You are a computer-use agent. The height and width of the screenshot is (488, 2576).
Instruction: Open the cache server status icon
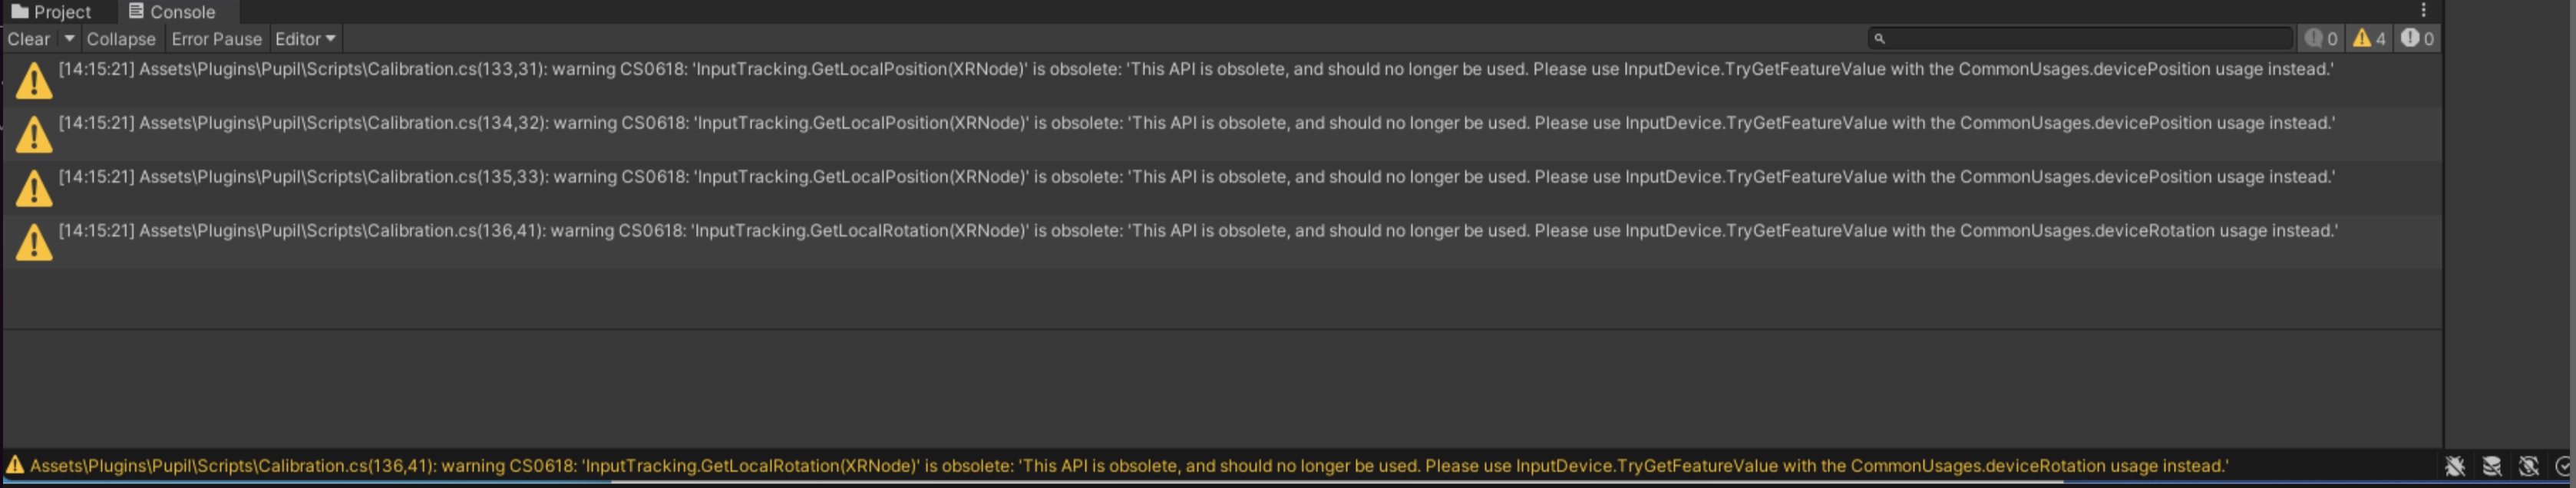[x=2492, y=466]
